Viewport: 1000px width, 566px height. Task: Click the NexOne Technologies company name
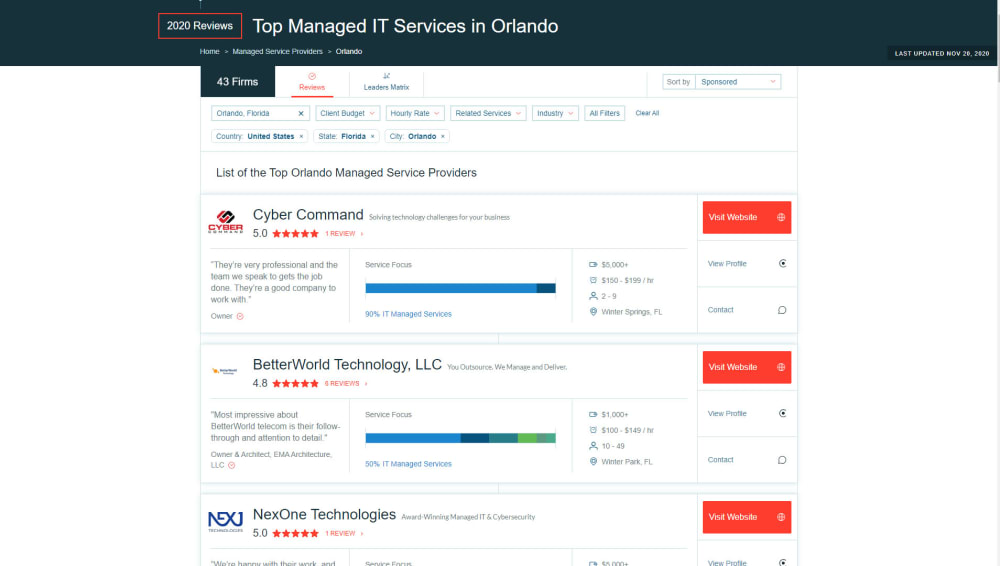click(x=324, y=514)
